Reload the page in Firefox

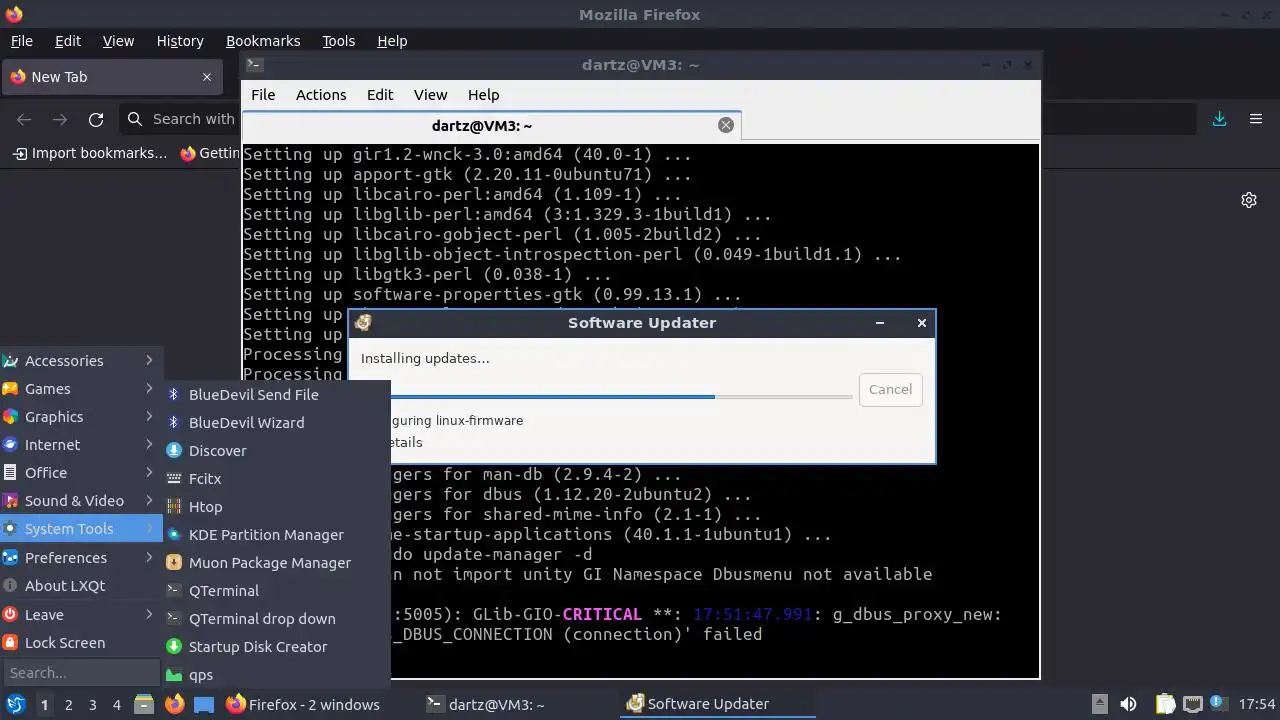(96, 119)
